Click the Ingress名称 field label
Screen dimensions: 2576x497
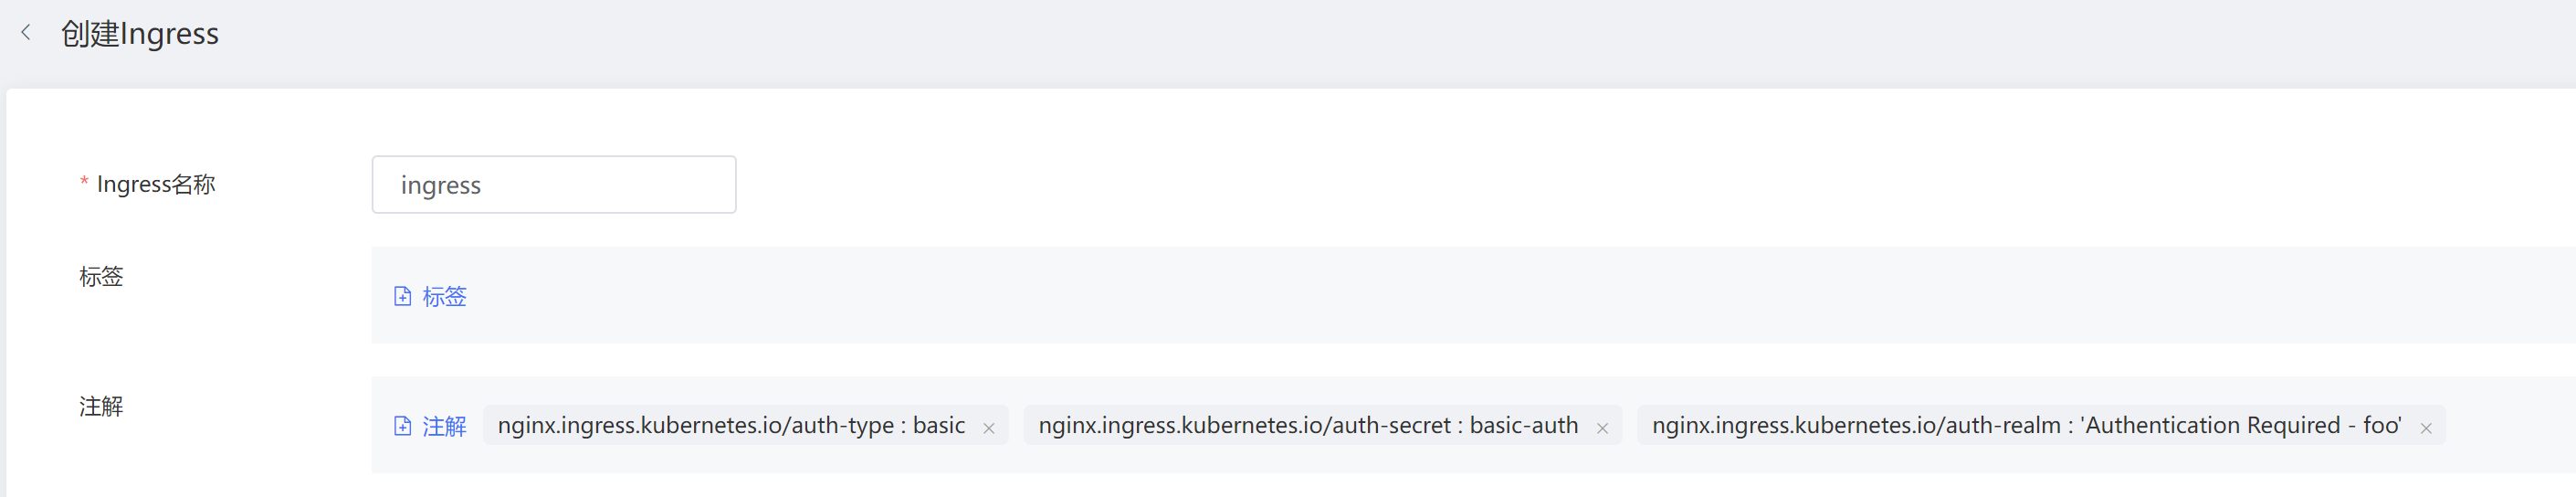(x=156, y=185)
